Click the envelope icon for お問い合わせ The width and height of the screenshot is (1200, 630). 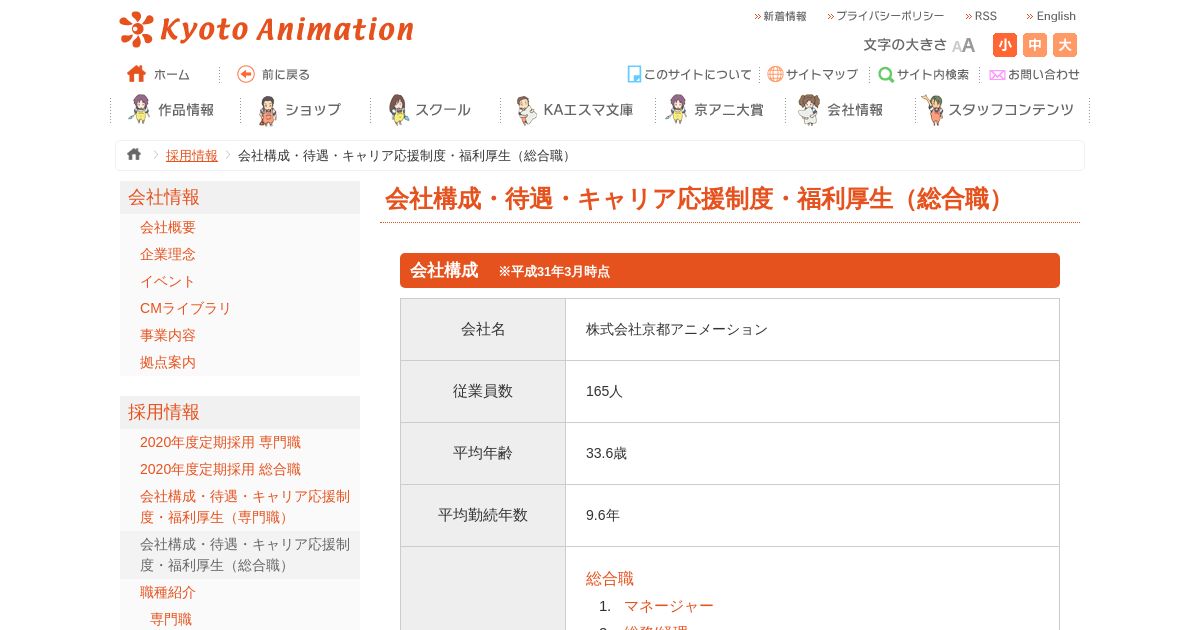click(997, 74)
